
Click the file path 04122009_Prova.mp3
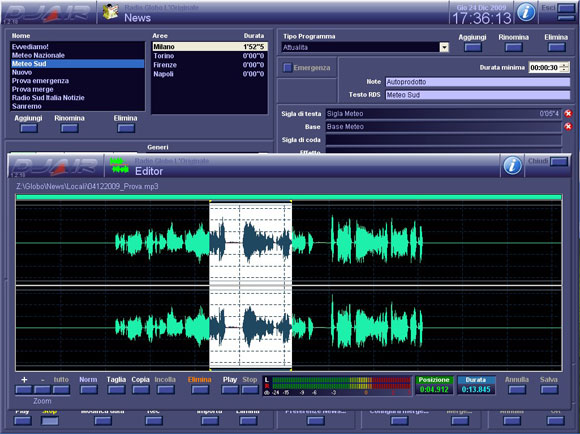point(87,186)
